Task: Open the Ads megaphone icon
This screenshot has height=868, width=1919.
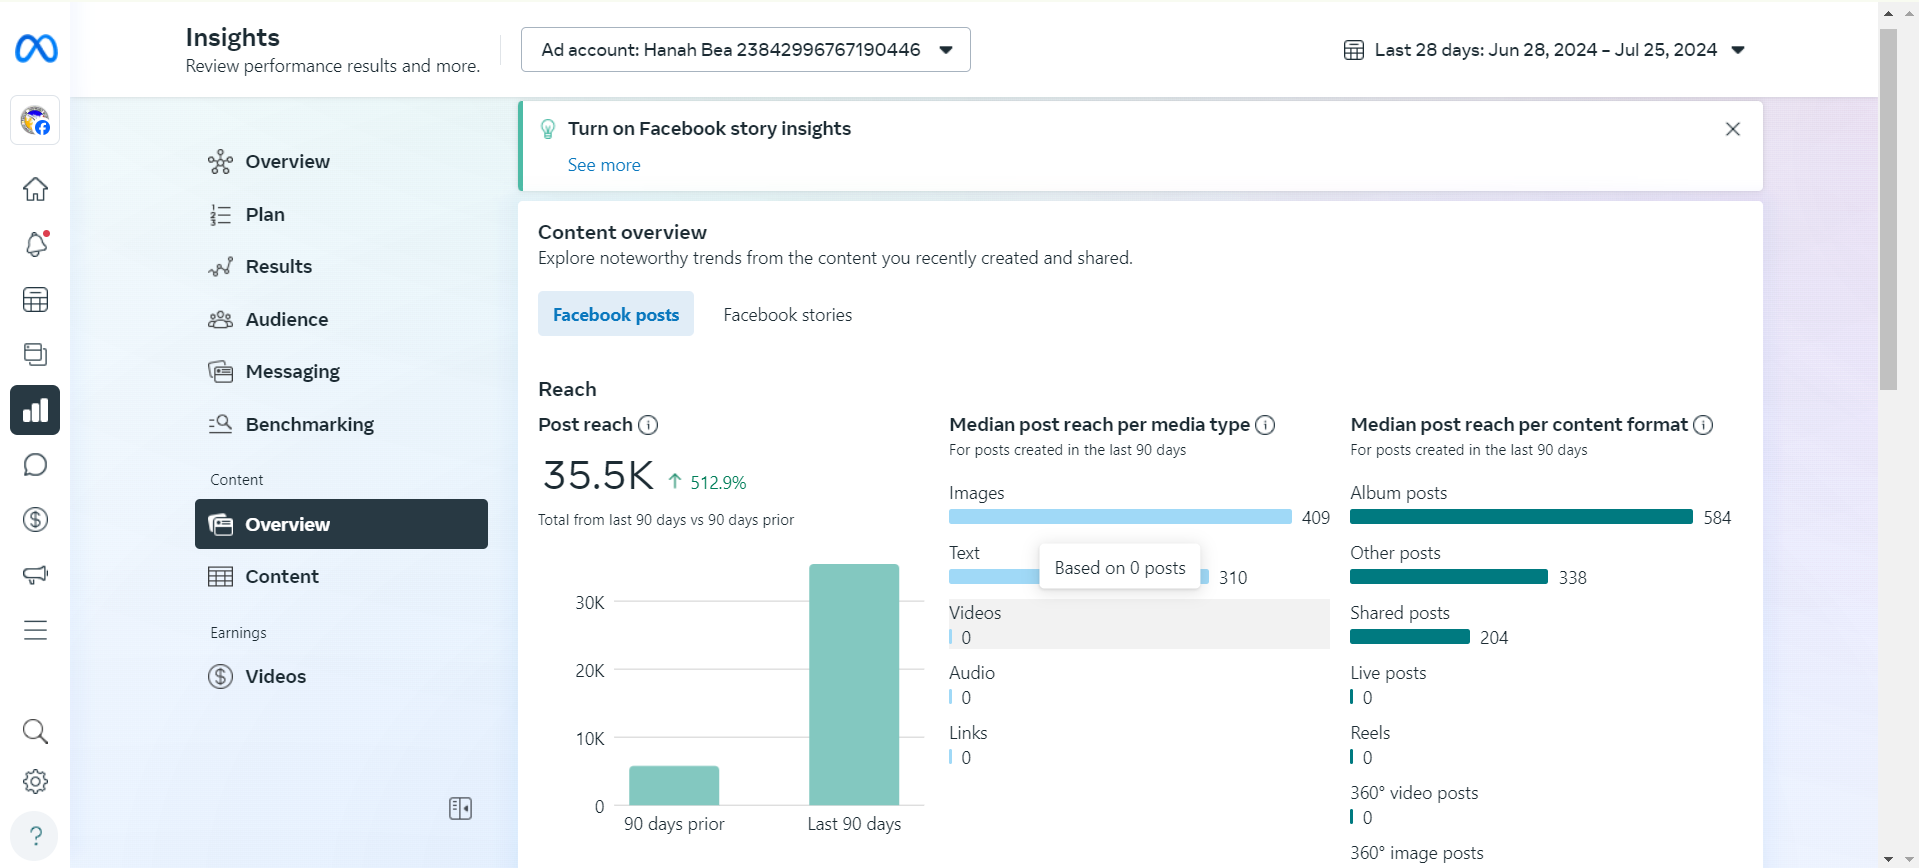Action: (35, 575)
